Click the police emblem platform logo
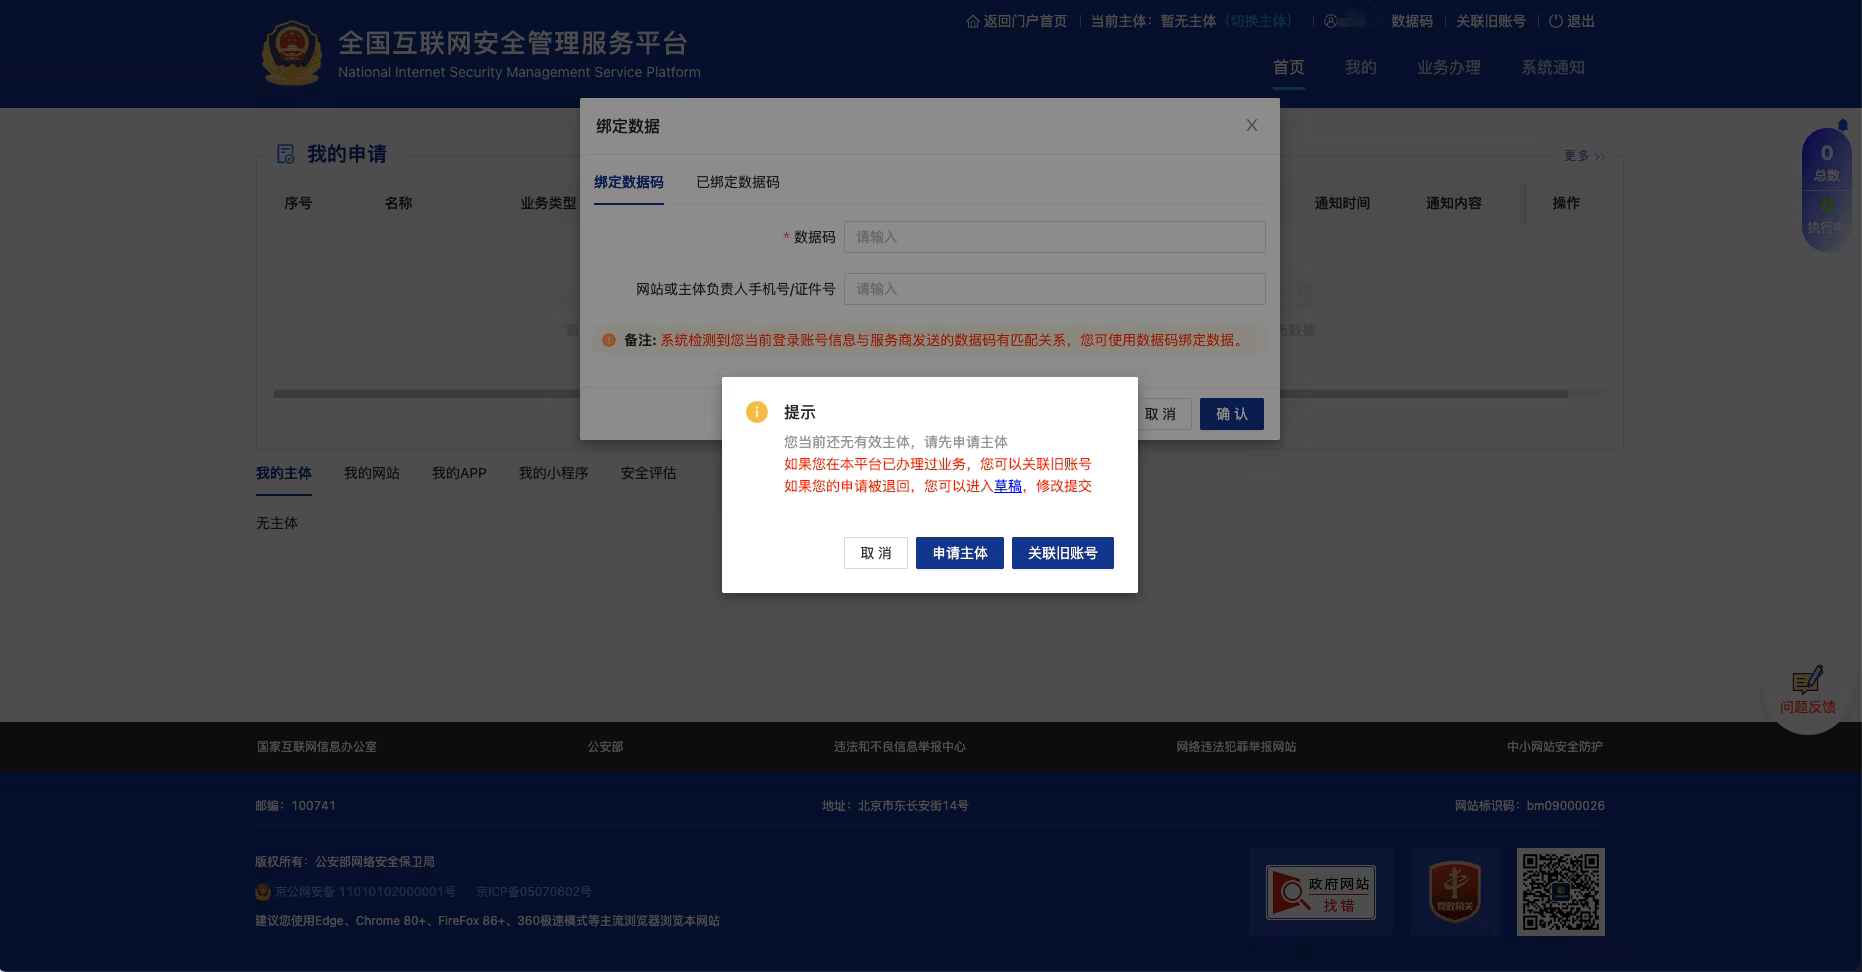 (x=291, y=54)
